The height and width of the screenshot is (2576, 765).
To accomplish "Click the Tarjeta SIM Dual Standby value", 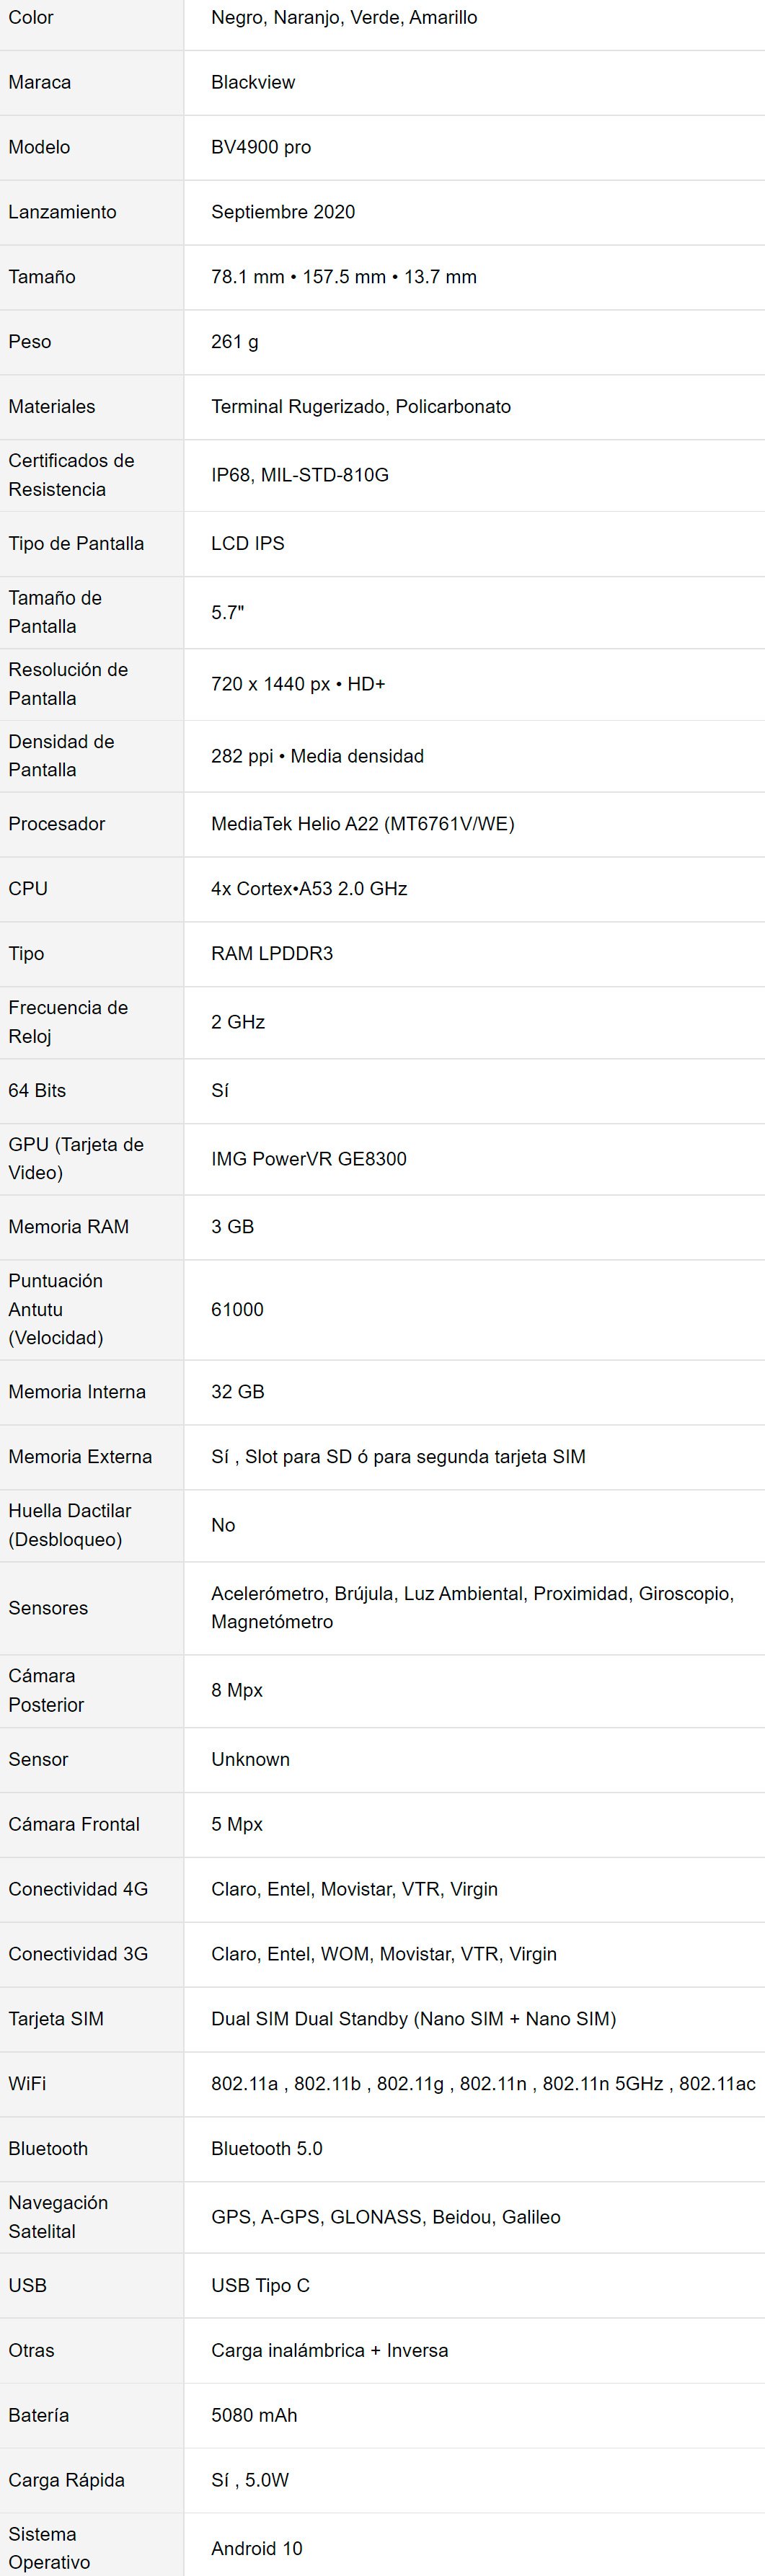I will click(x=414, y=2019).
